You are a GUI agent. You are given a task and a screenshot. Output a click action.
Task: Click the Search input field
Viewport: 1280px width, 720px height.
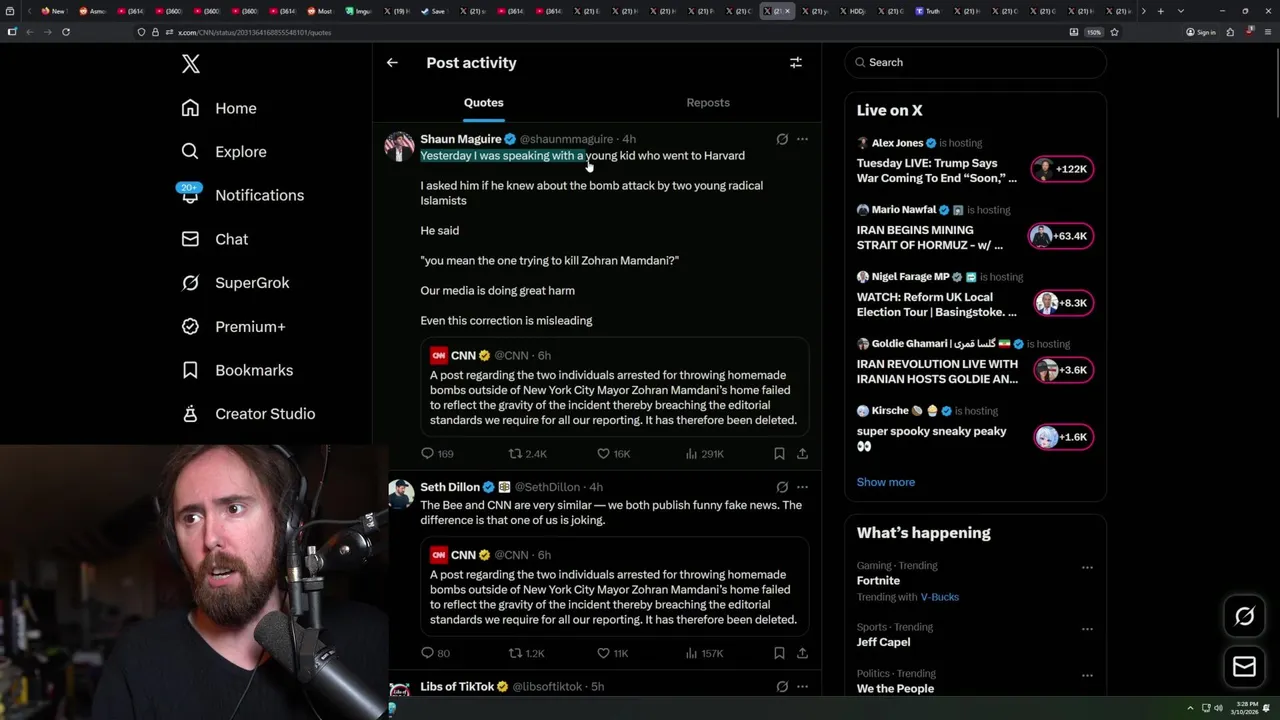(x=975, y=62)
